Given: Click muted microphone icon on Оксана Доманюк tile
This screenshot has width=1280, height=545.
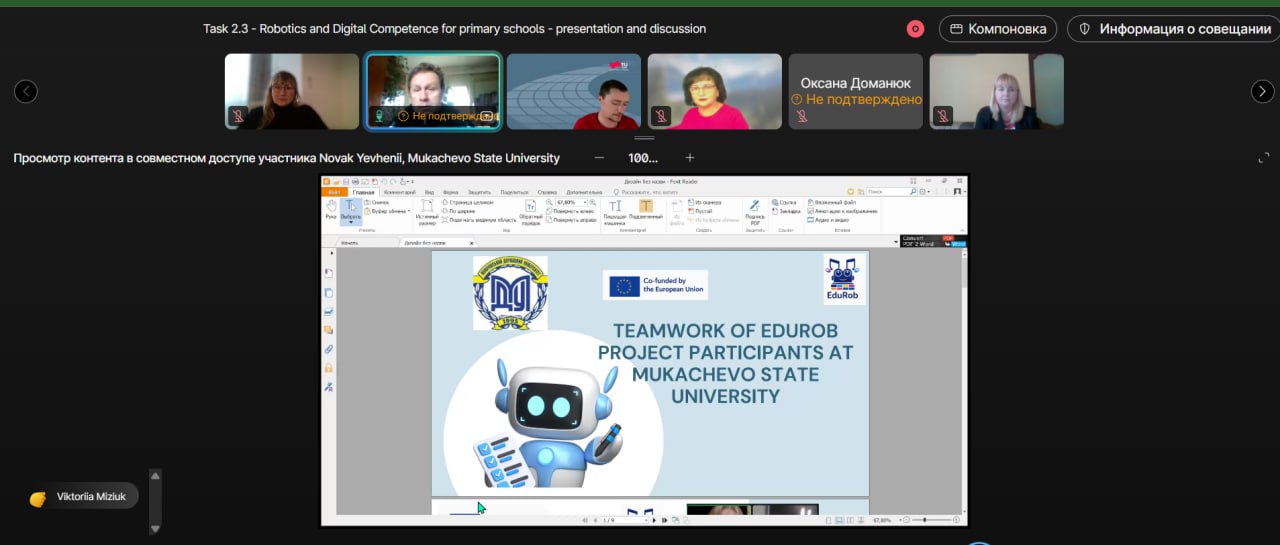Looking at the screenshot, I should (x=801, y=116).
